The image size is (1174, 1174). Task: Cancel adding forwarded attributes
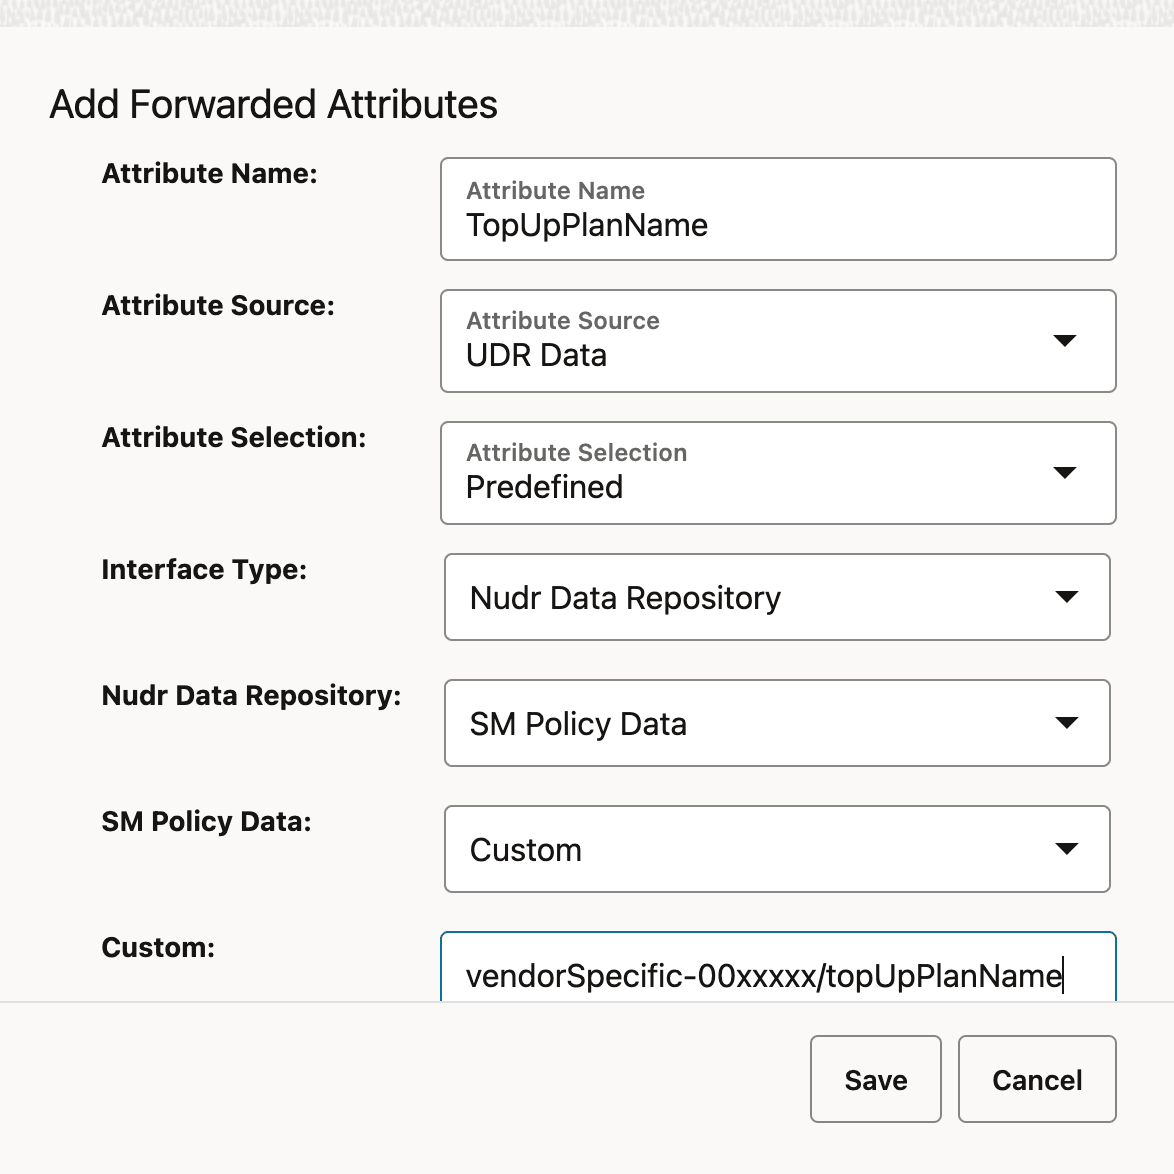[x=1037, y=1079]
